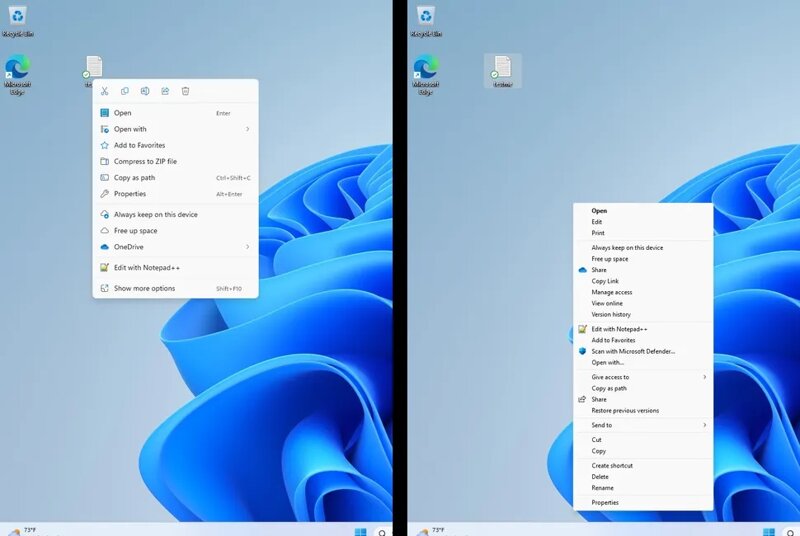Click the Cut scissors icon in modern menu
Screen dimensions: 800x536
[x=105, y=91]
